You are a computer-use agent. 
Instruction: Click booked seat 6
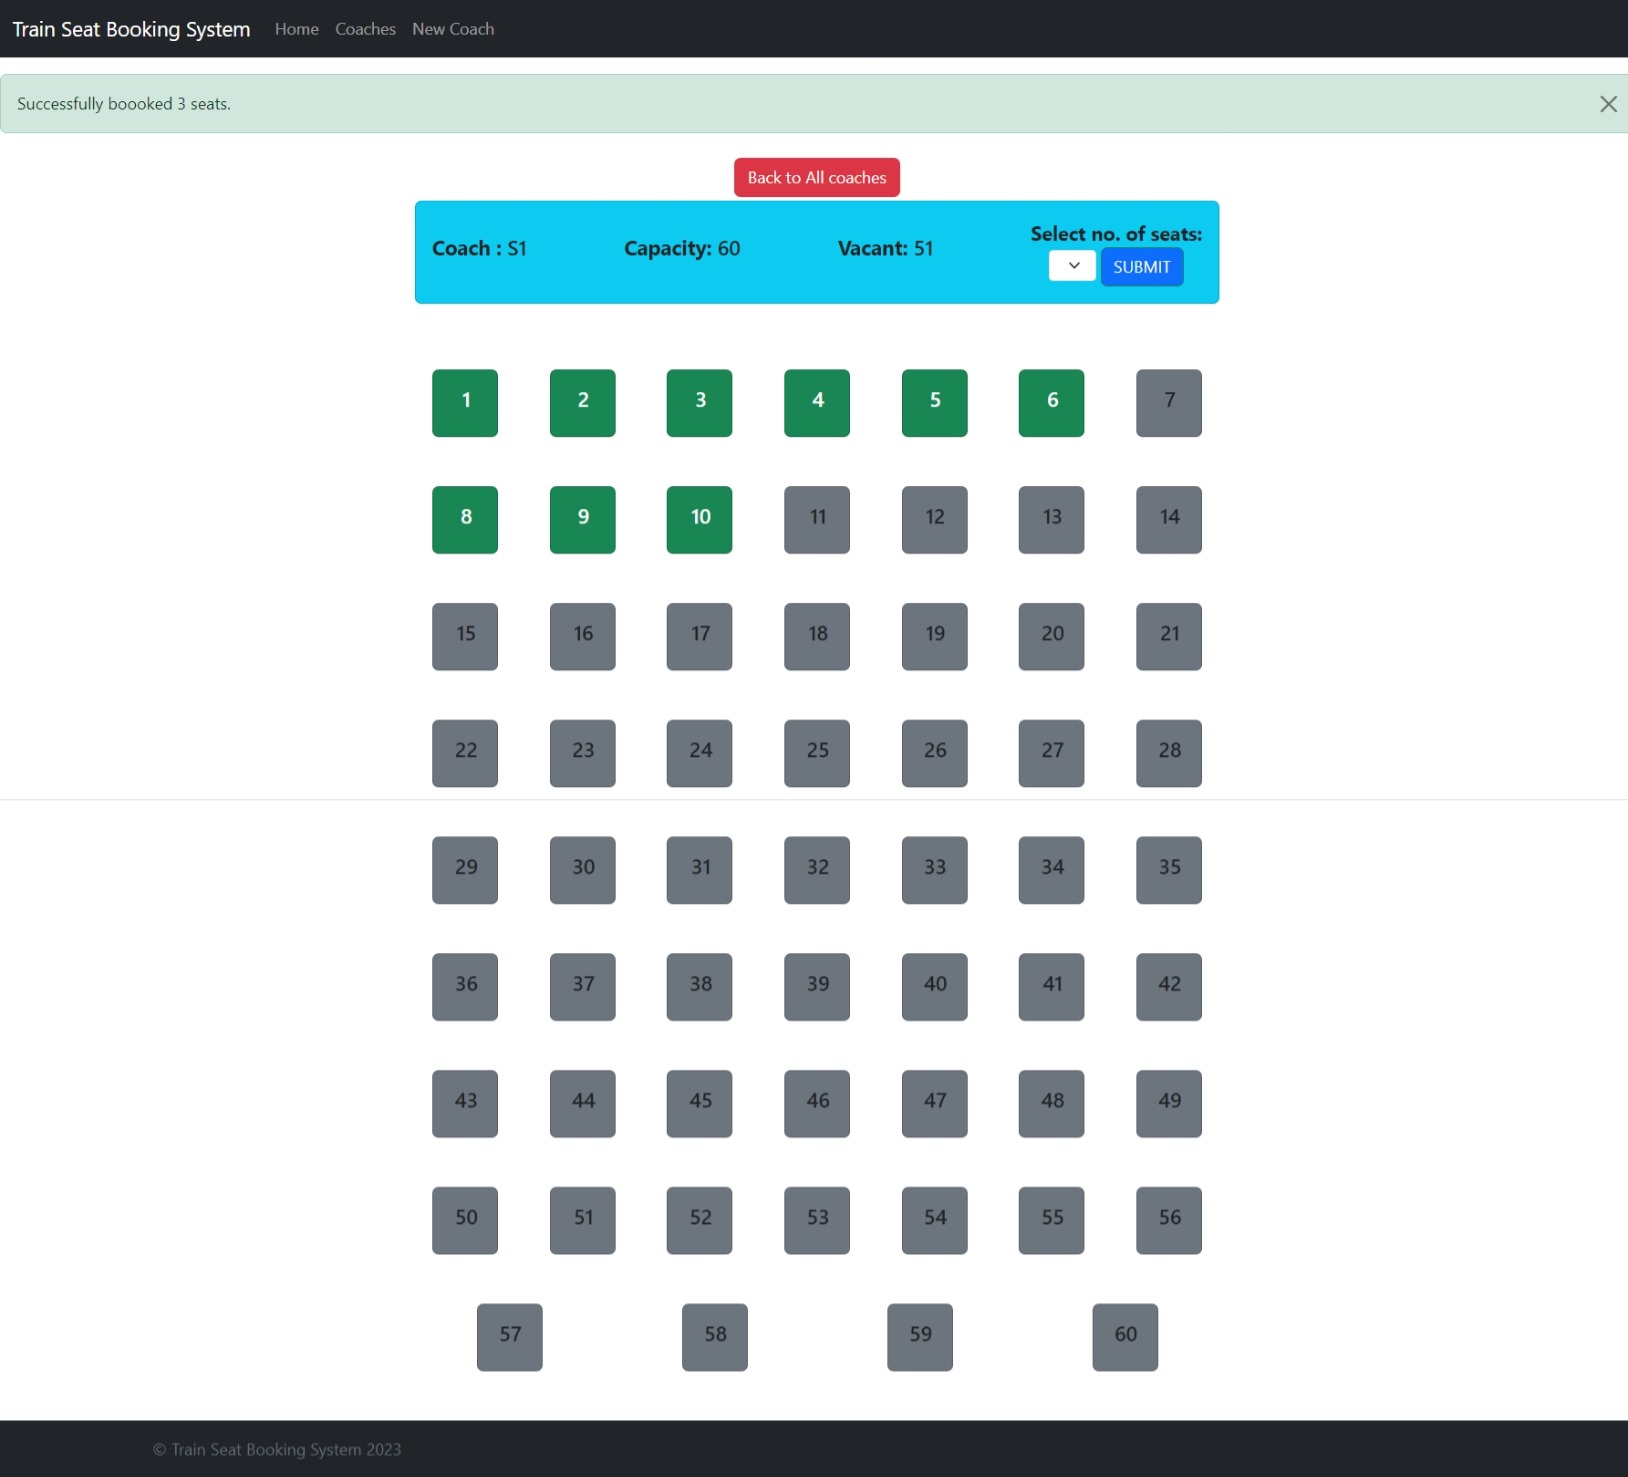(x=1051, y=402)
